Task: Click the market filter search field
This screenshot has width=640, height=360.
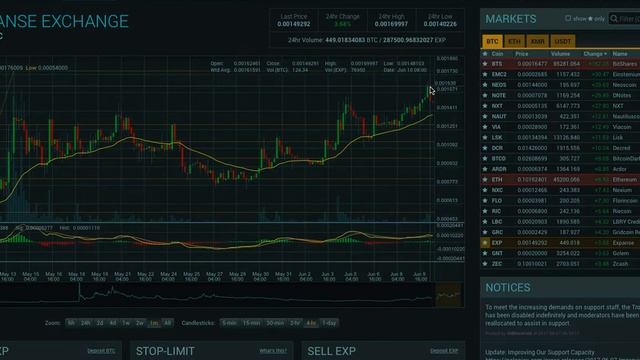Action: [624, 18]
